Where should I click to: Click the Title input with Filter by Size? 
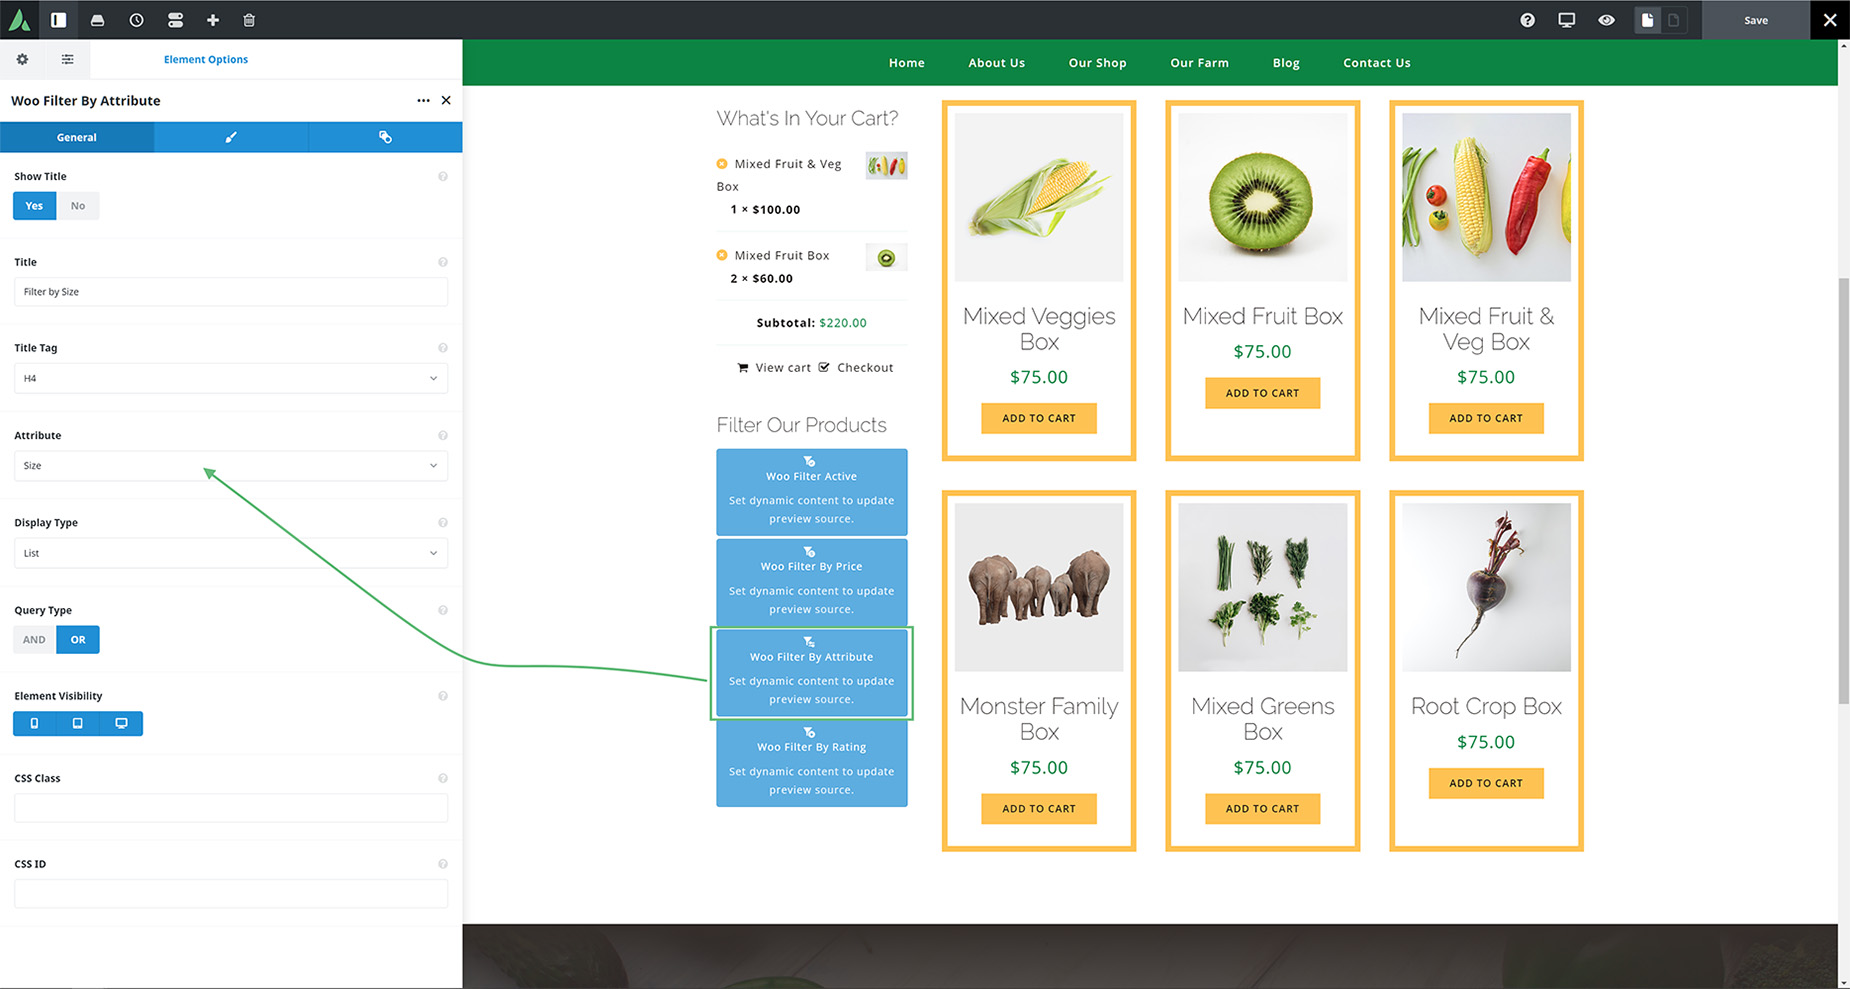click(231, 292)
